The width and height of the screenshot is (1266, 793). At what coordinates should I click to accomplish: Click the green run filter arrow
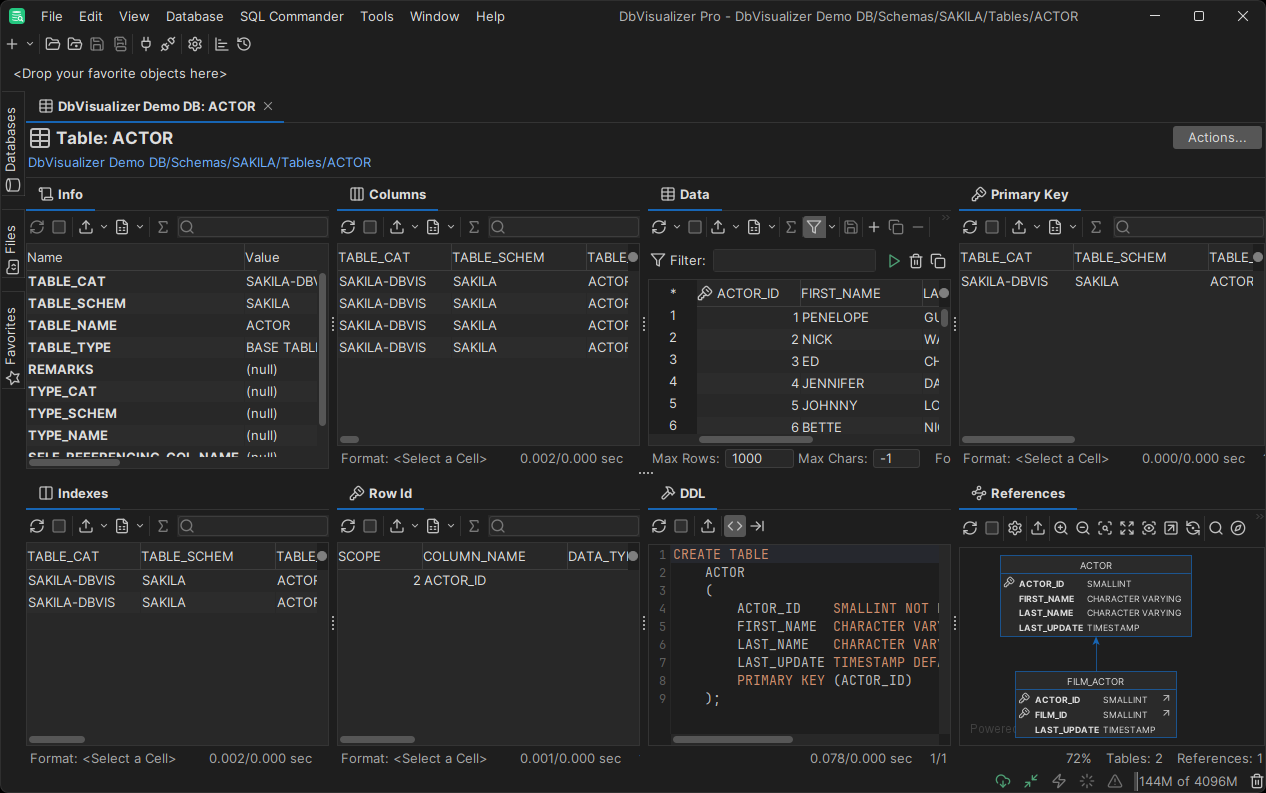click(x=894, y=261)
